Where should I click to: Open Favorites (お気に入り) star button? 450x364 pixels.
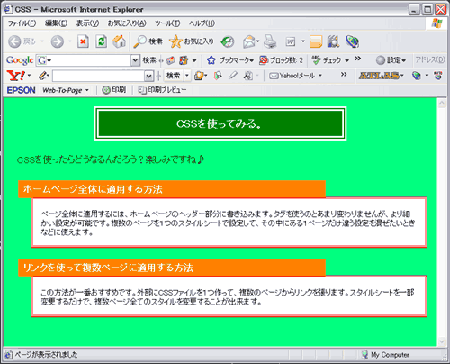(191, 42)
